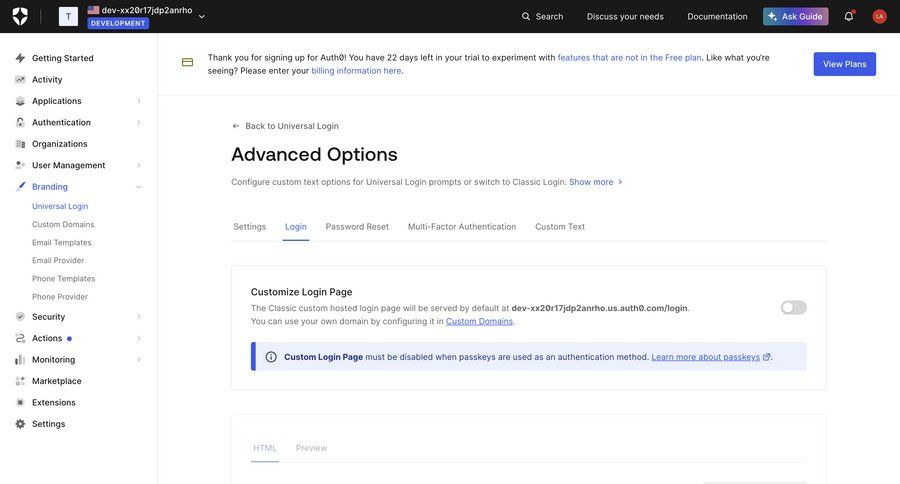This screenshot has height=484, width=900.
Task: Open Phone Provider in sidebar
Action: click(60, 297)
